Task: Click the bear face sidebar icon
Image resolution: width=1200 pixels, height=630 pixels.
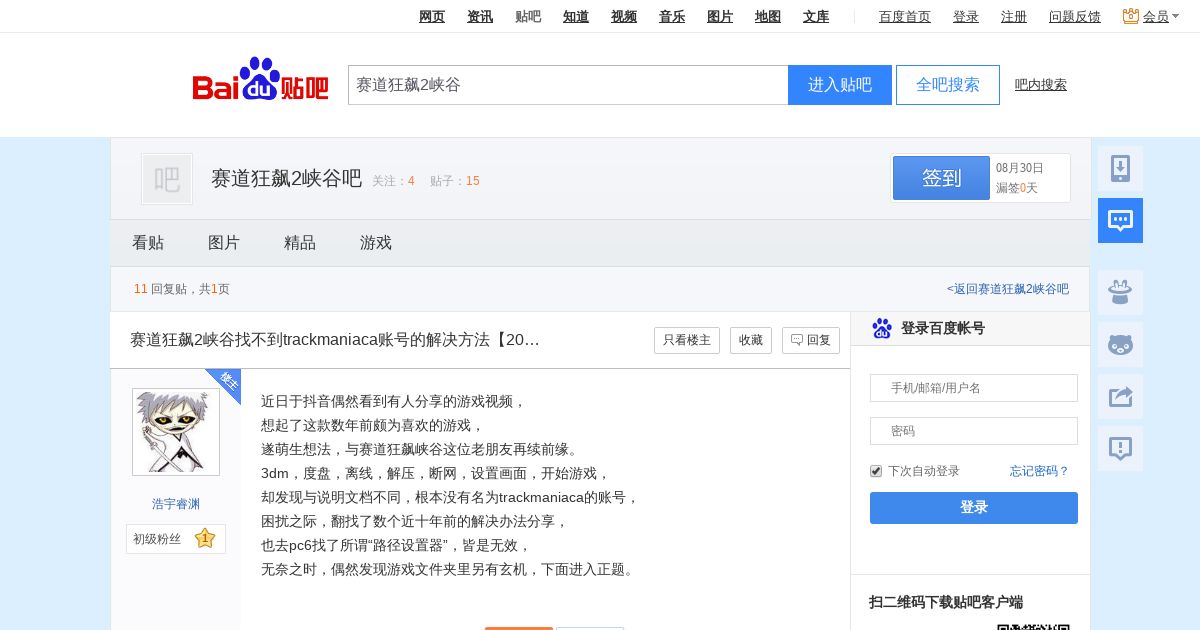Action: point(1120,345)
